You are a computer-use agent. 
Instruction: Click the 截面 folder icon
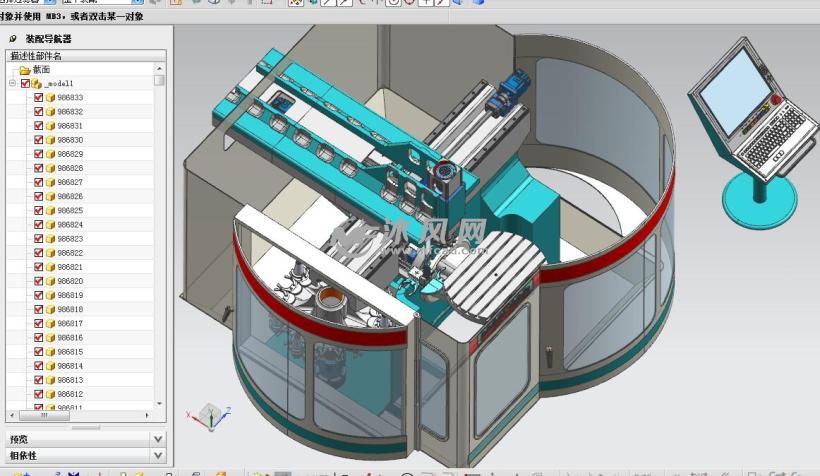pyautogui.click(x=25, y=70)
